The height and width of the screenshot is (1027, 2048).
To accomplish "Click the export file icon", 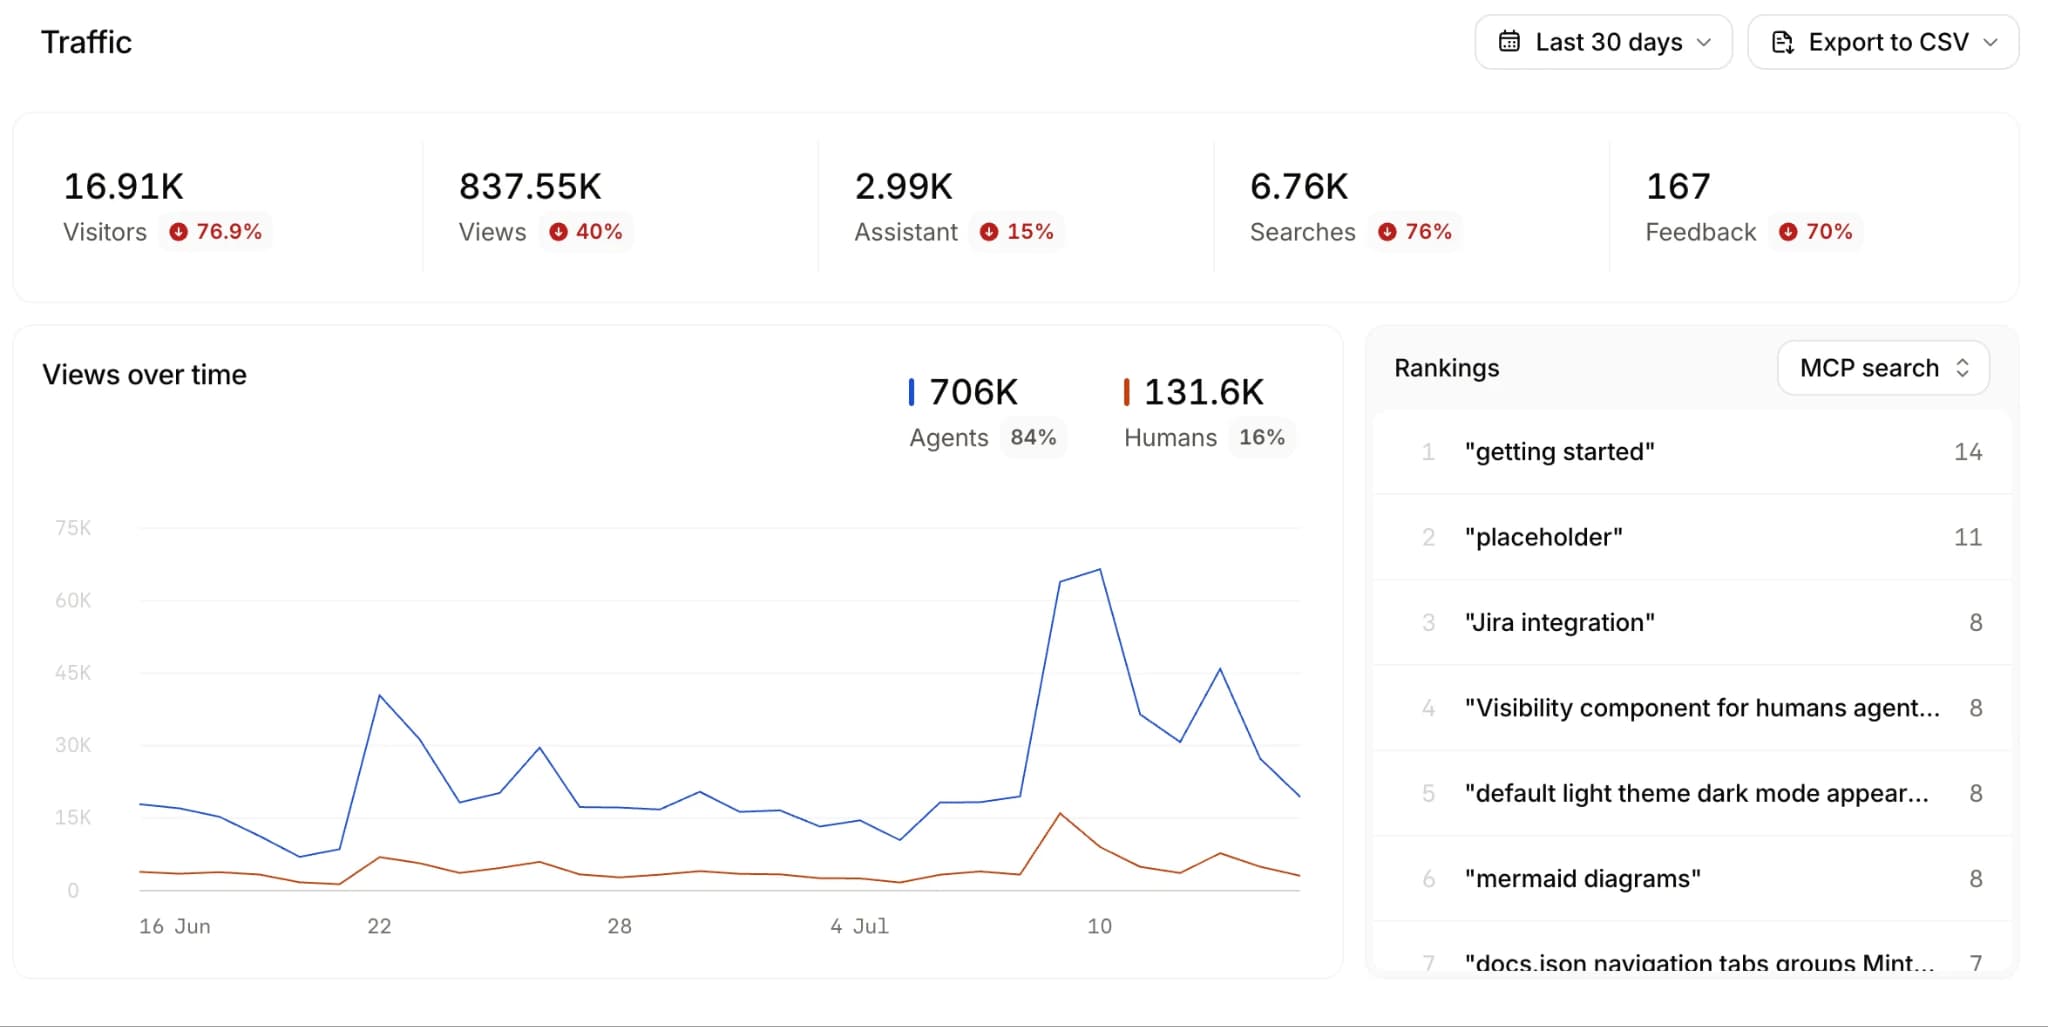I will (x=1782, y=42).
